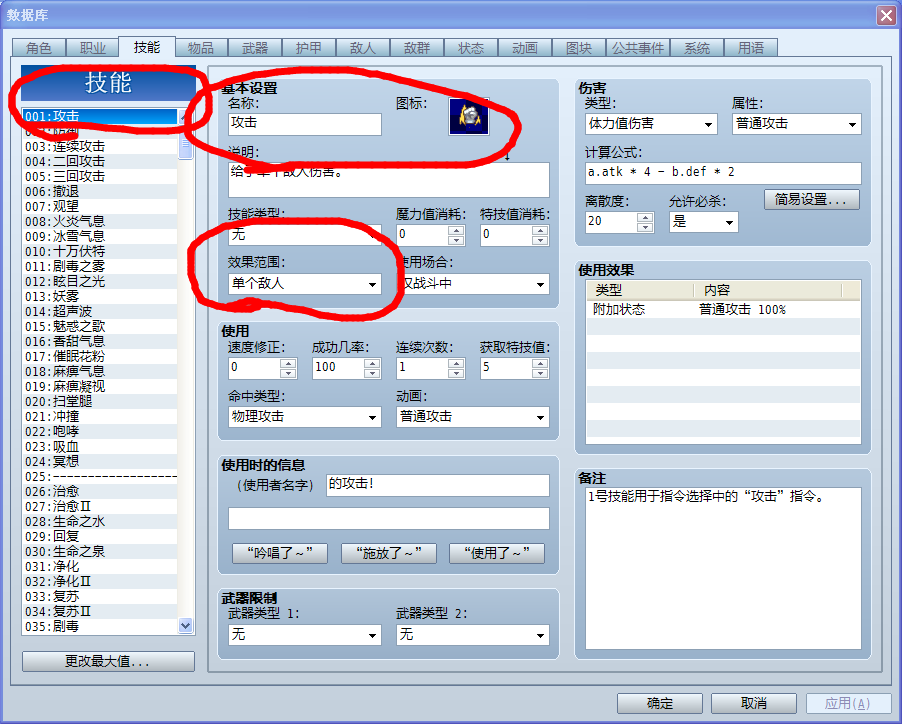Open the 用语 tab
The height and width of the screenshot is (724, 902).
(x=751, y=48)
